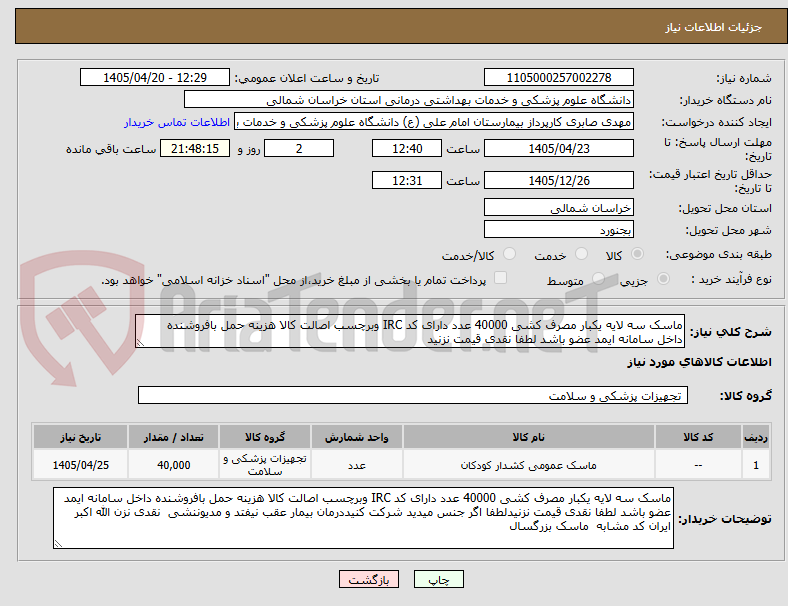Click the need date cell 1405/04/25
This screenshot has height=606, width=788.
[80, 465]
